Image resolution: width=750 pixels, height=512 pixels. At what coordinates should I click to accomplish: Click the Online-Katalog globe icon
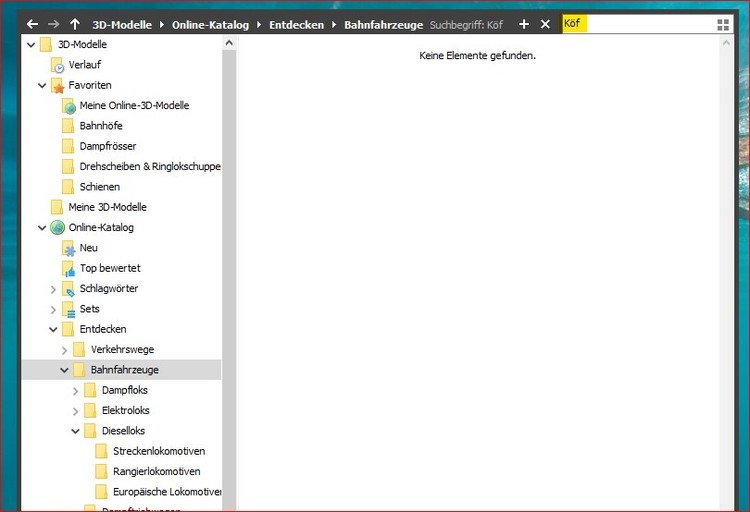point(57,227)
